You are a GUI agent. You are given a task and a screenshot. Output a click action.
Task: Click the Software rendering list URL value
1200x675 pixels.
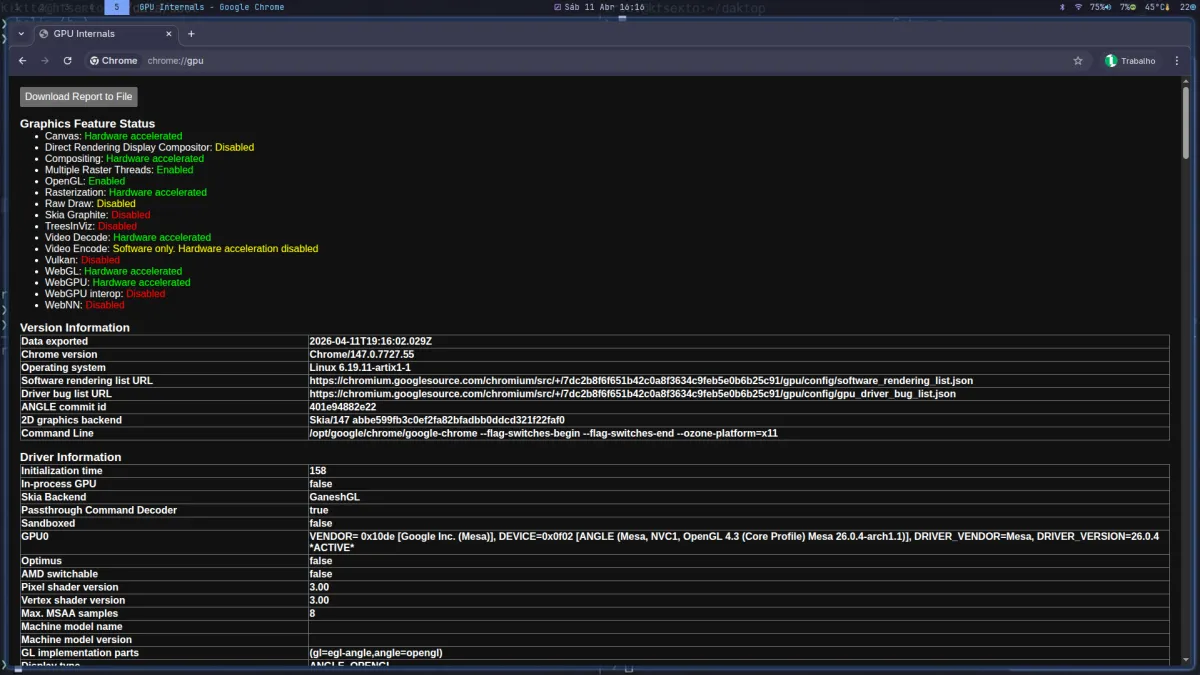(x=640, y=381)
